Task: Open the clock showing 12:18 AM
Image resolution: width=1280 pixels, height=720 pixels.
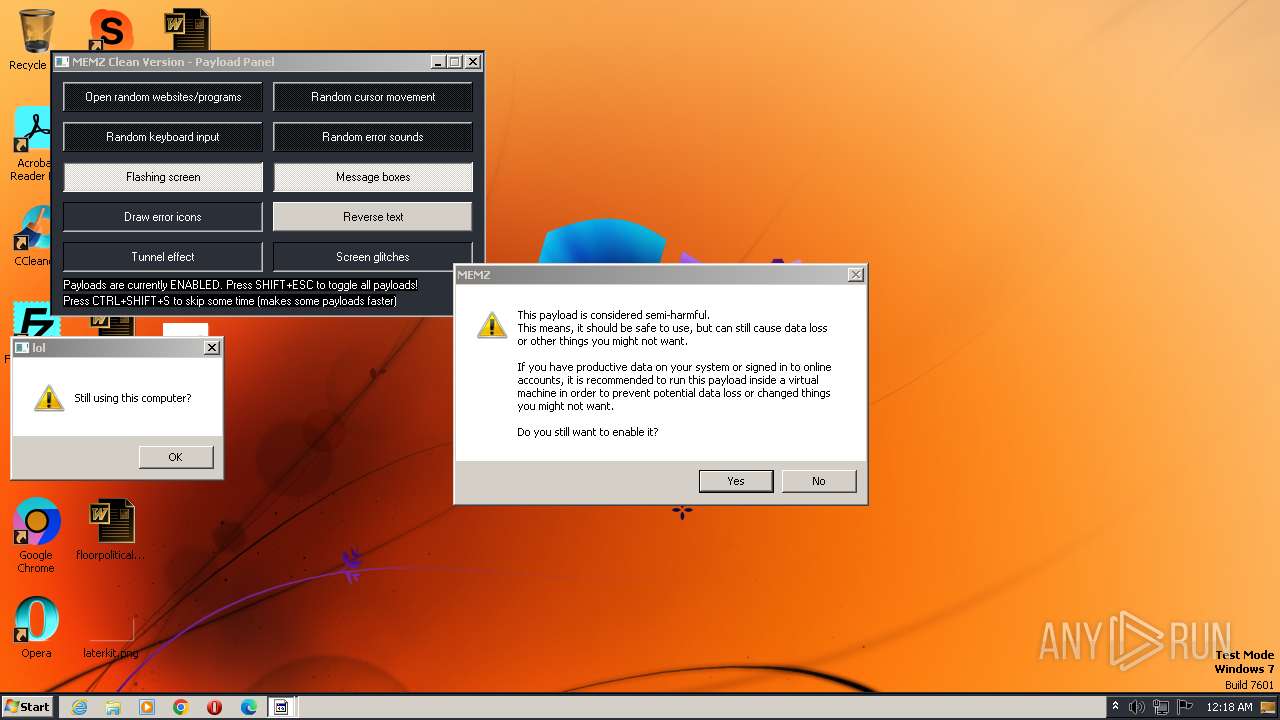Action: (1229, 707)
